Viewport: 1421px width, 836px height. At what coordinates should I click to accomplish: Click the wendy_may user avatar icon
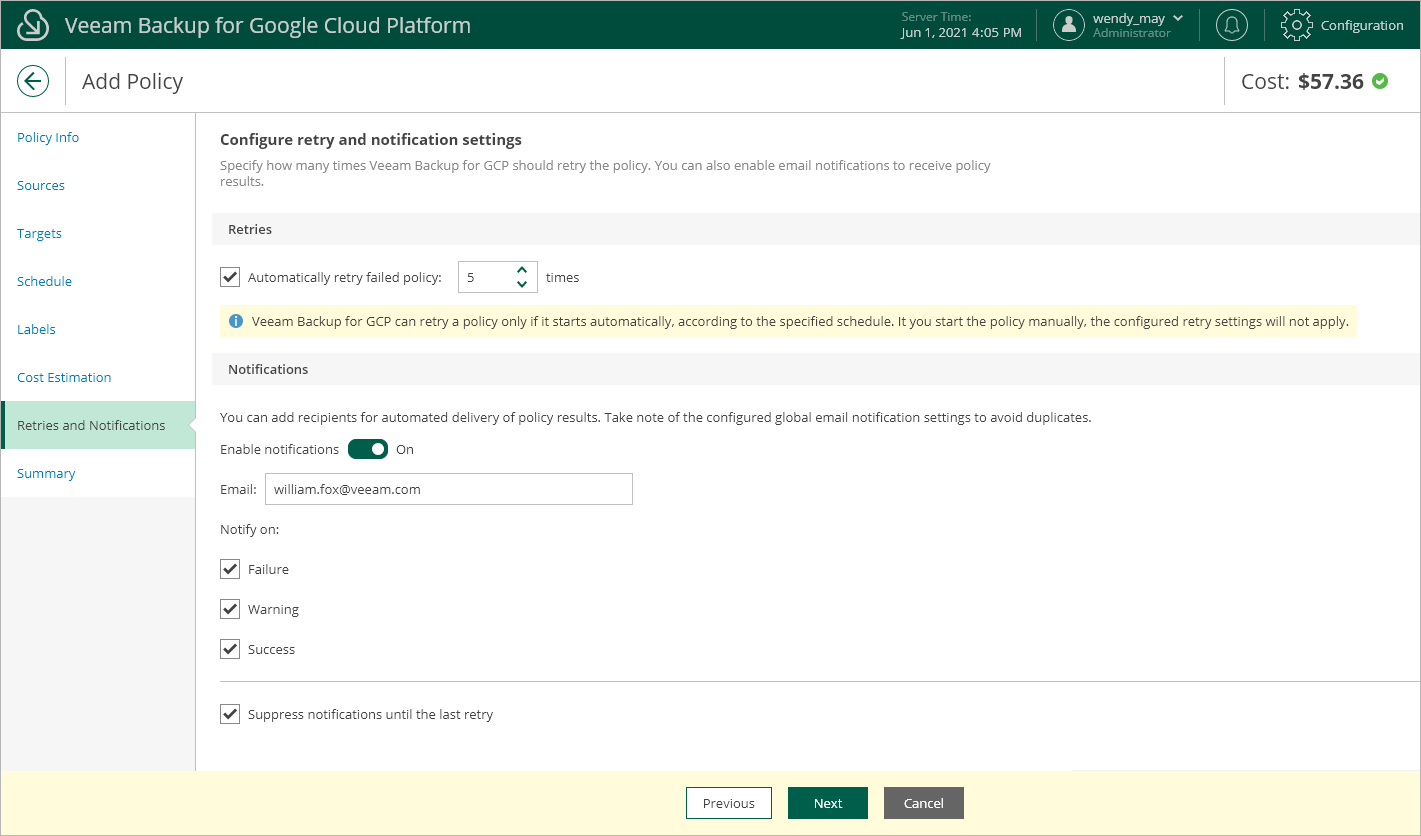(x=1069, y=25)
